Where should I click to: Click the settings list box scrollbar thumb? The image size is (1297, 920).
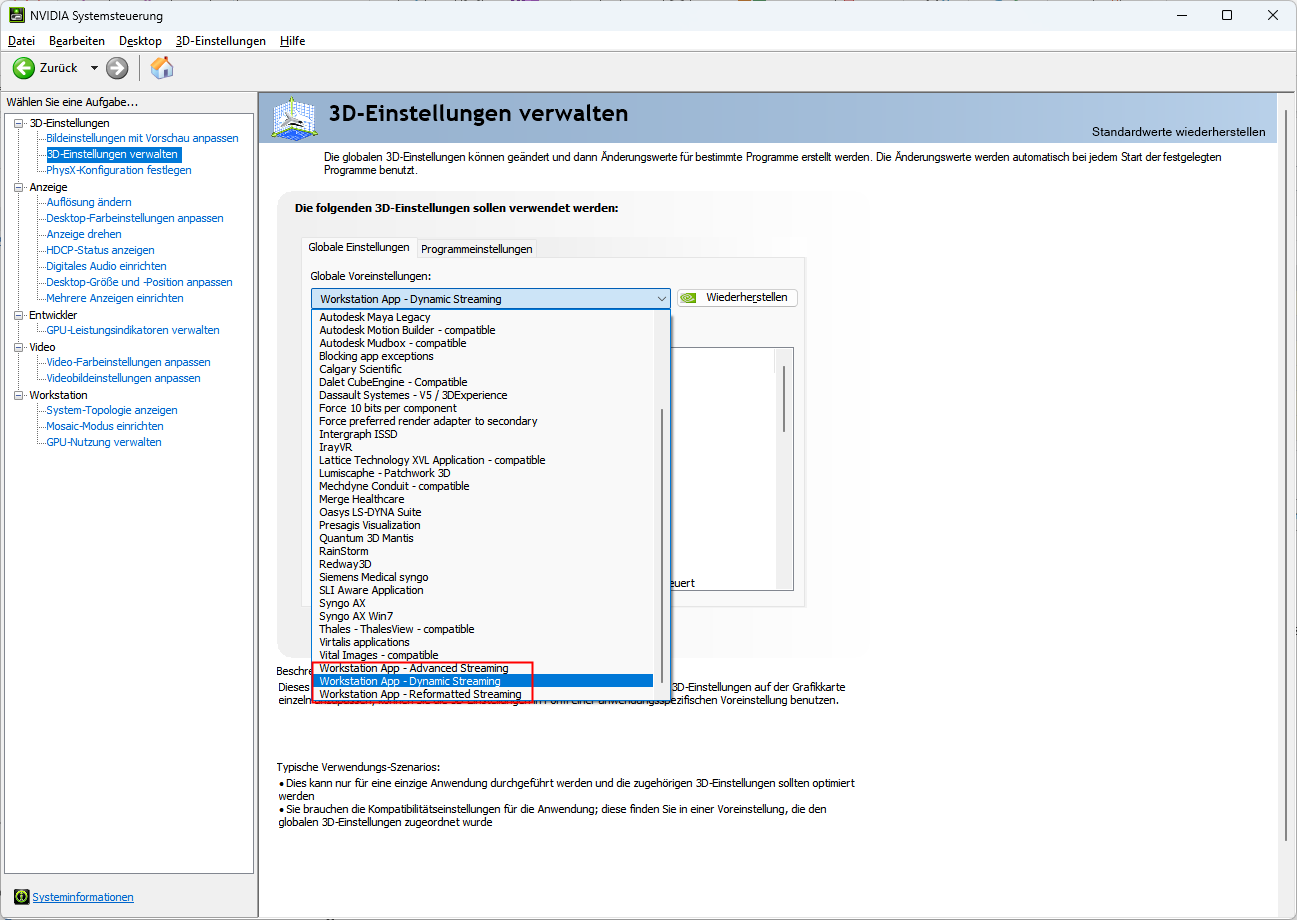[x=784, y=399]
